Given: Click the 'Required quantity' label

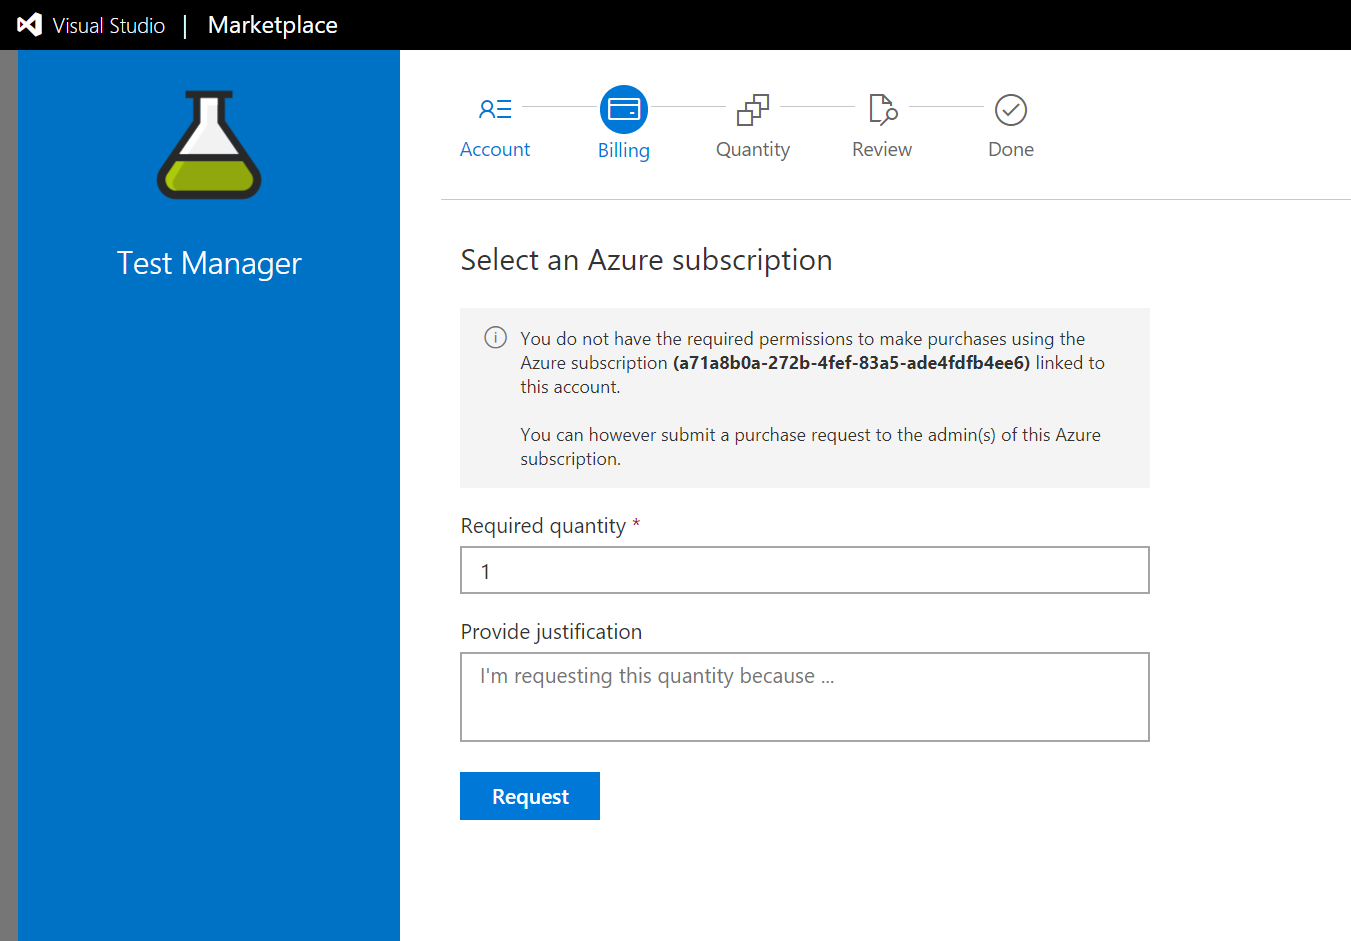Looking at the screenshot, I should pyautogui.click(x=543, y=526).
